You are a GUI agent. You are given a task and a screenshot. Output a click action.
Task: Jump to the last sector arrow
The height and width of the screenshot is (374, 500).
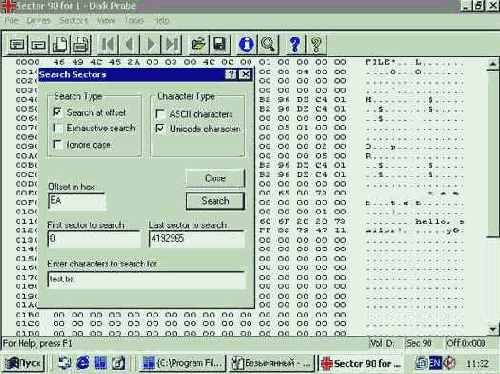(172, 44)
